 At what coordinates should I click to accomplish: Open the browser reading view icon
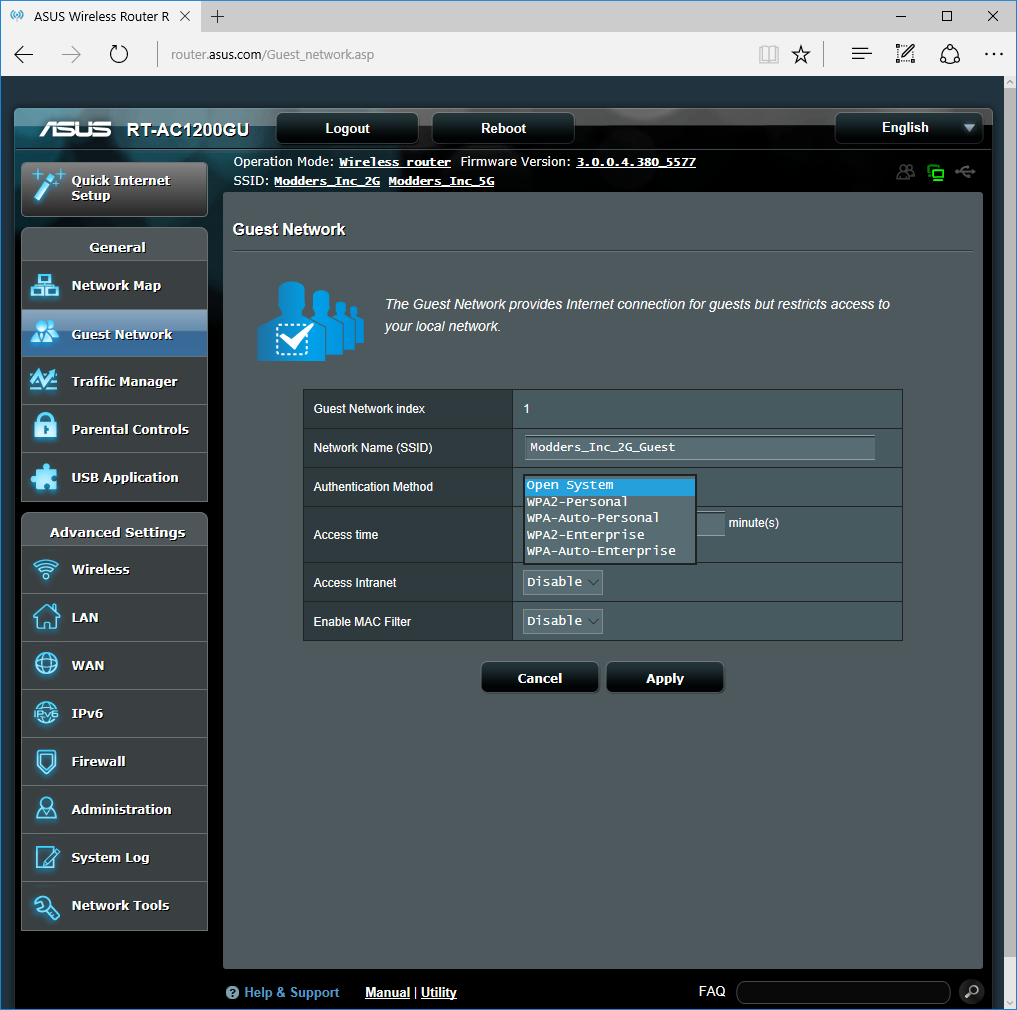769,54
